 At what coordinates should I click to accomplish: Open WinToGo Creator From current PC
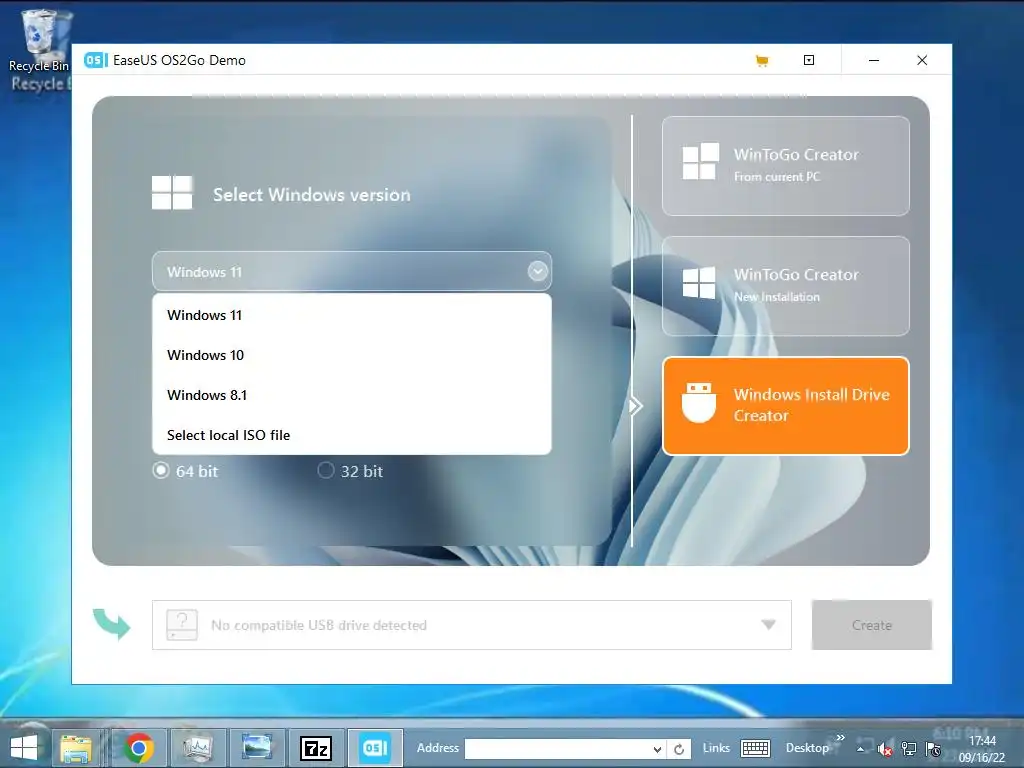(x=786, y=166)
